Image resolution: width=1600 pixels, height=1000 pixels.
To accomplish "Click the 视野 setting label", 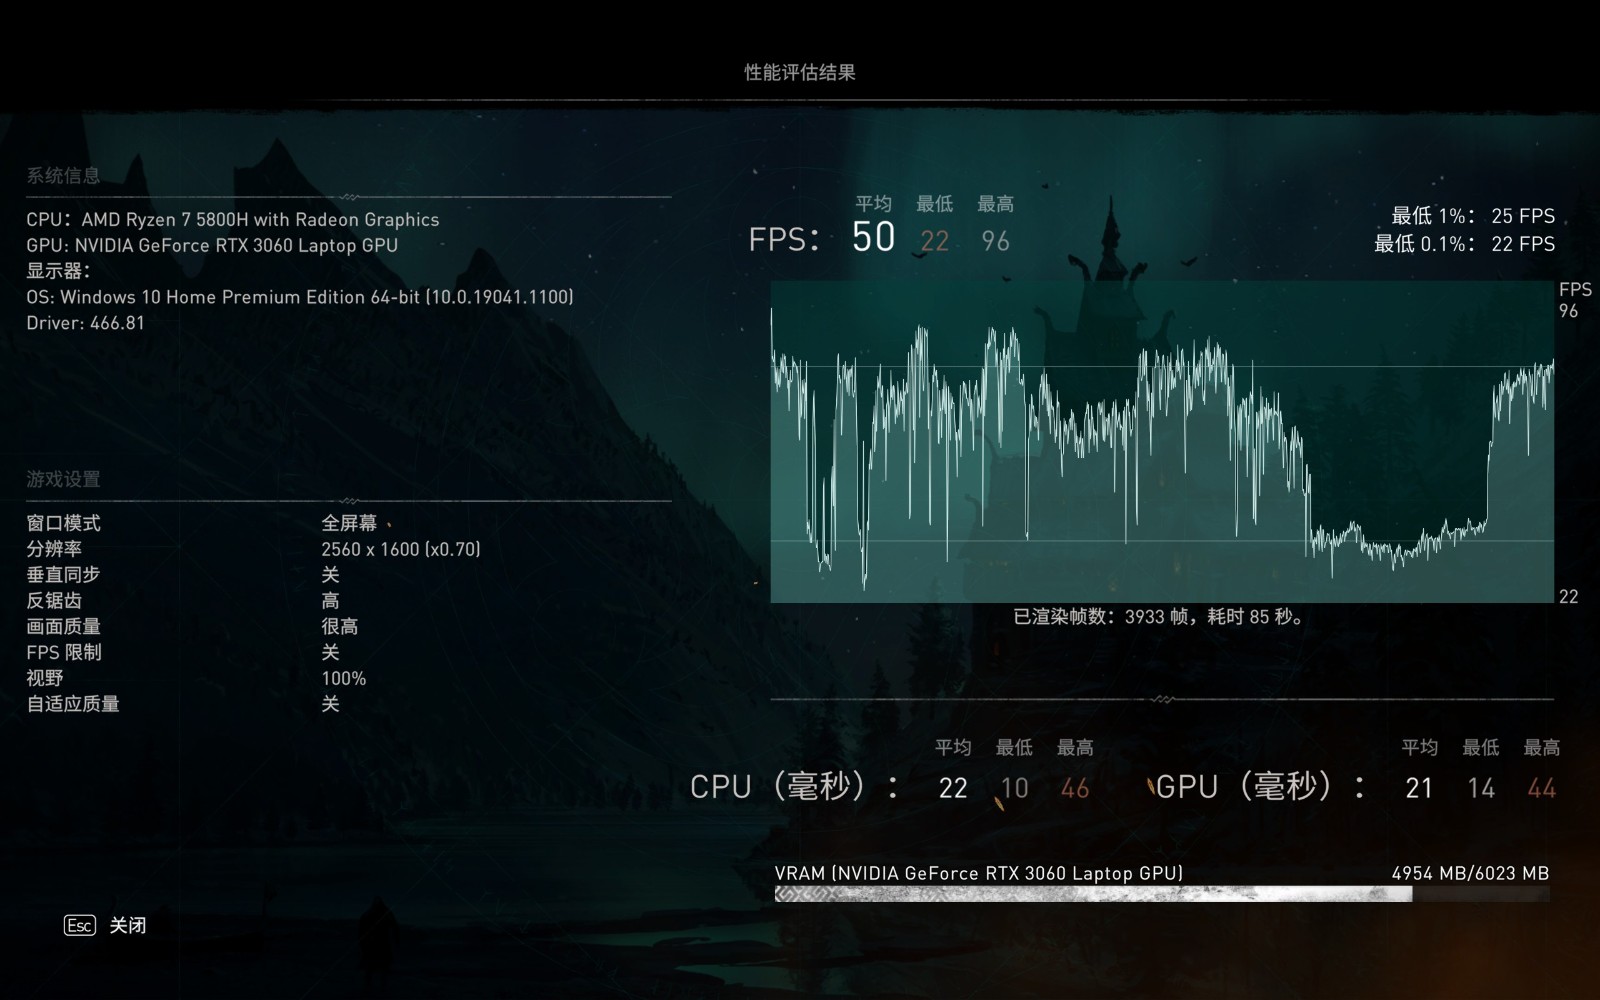I will pyautogui.click(x=45, y=679).
